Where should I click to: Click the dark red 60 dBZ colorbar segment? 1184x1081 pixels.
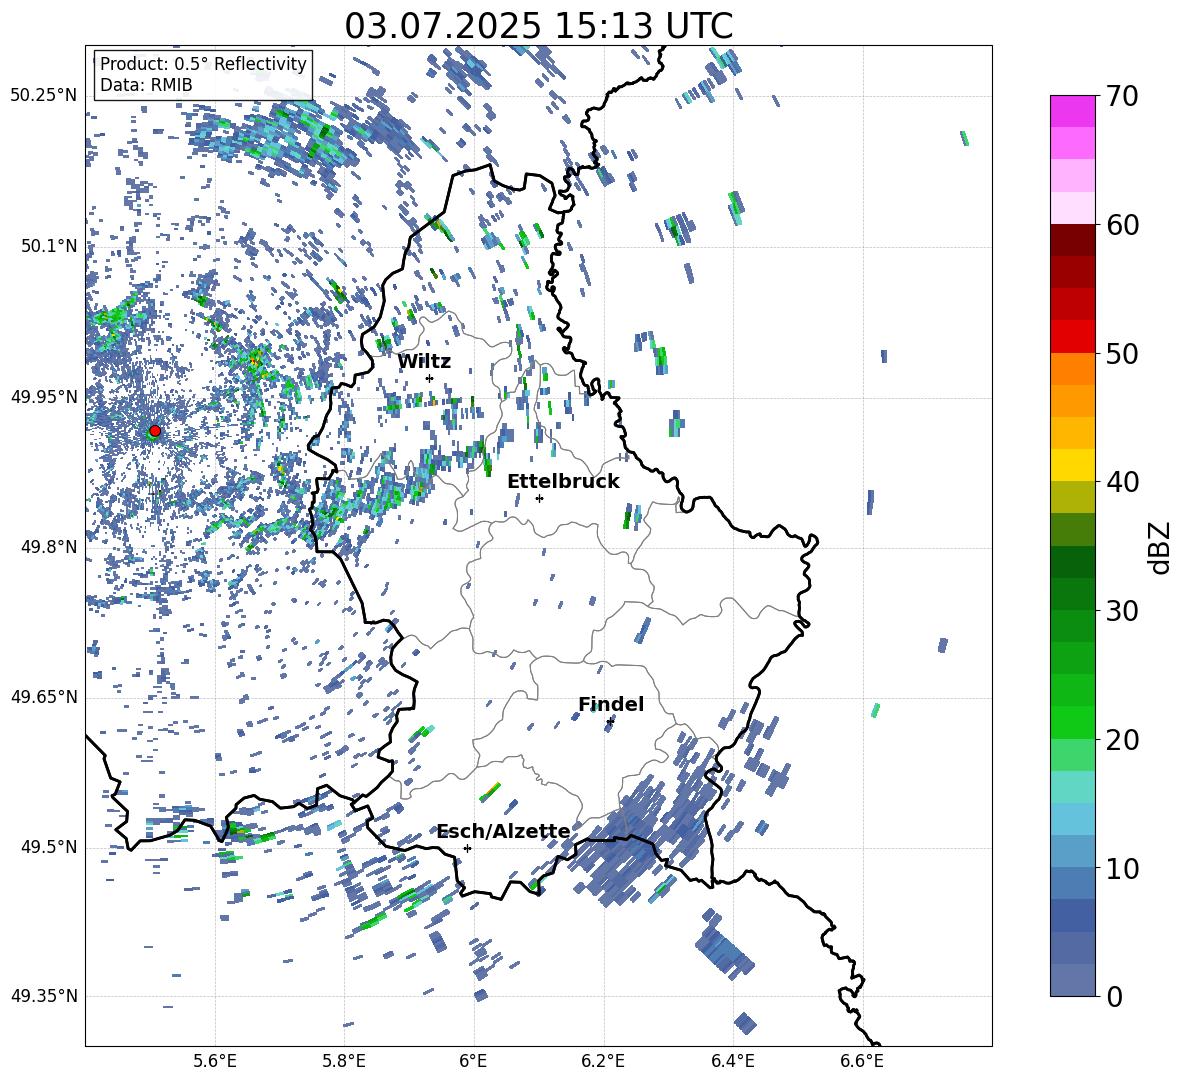click(1072, 240)
